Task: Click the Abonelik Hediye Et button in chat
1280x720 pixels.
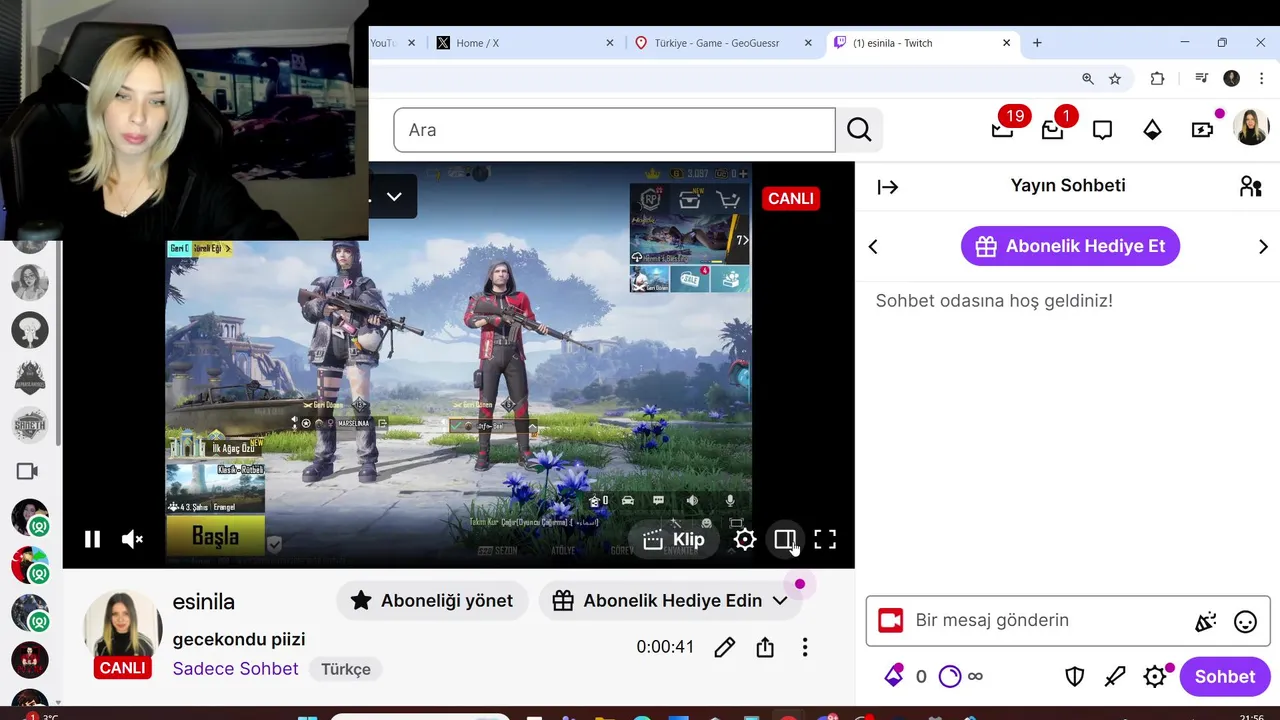Action: (x=1070, y=246)
